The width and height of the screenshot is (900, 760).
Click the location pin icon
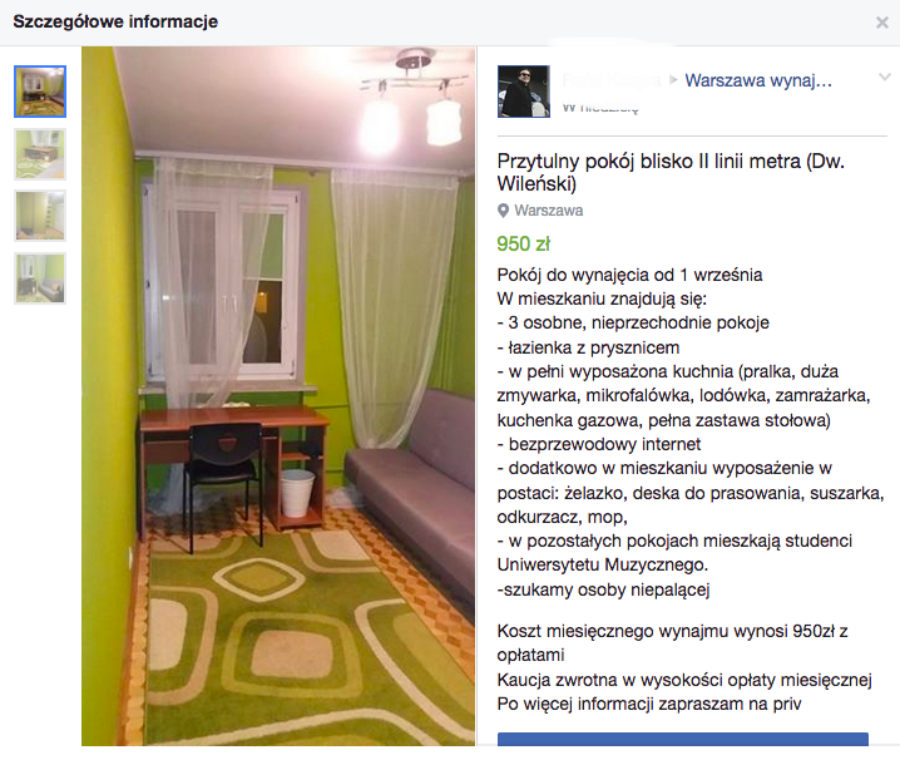[503, 211]
